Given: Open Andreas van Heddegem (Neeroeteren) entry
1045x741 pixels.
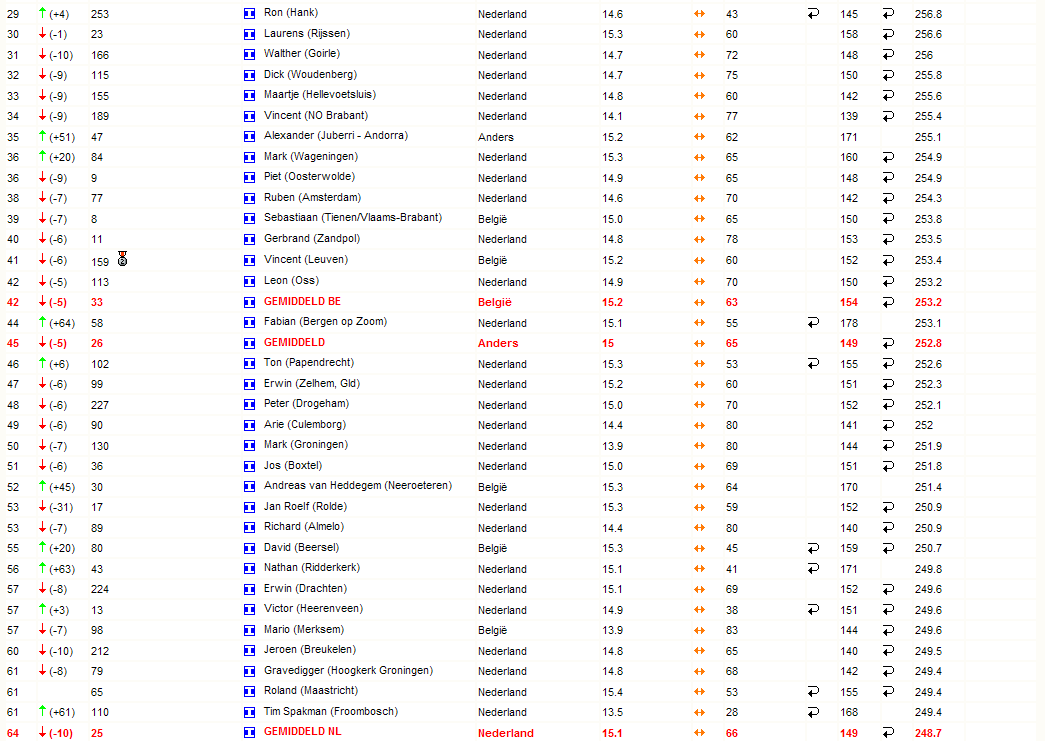Looking at the screenshot, I should coord(358,486).
